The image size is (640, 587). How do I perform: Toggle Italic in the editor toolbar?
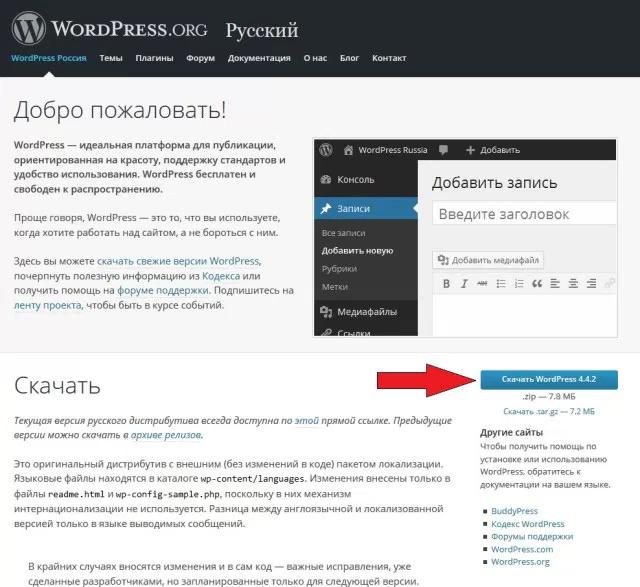tap(464, 284)
